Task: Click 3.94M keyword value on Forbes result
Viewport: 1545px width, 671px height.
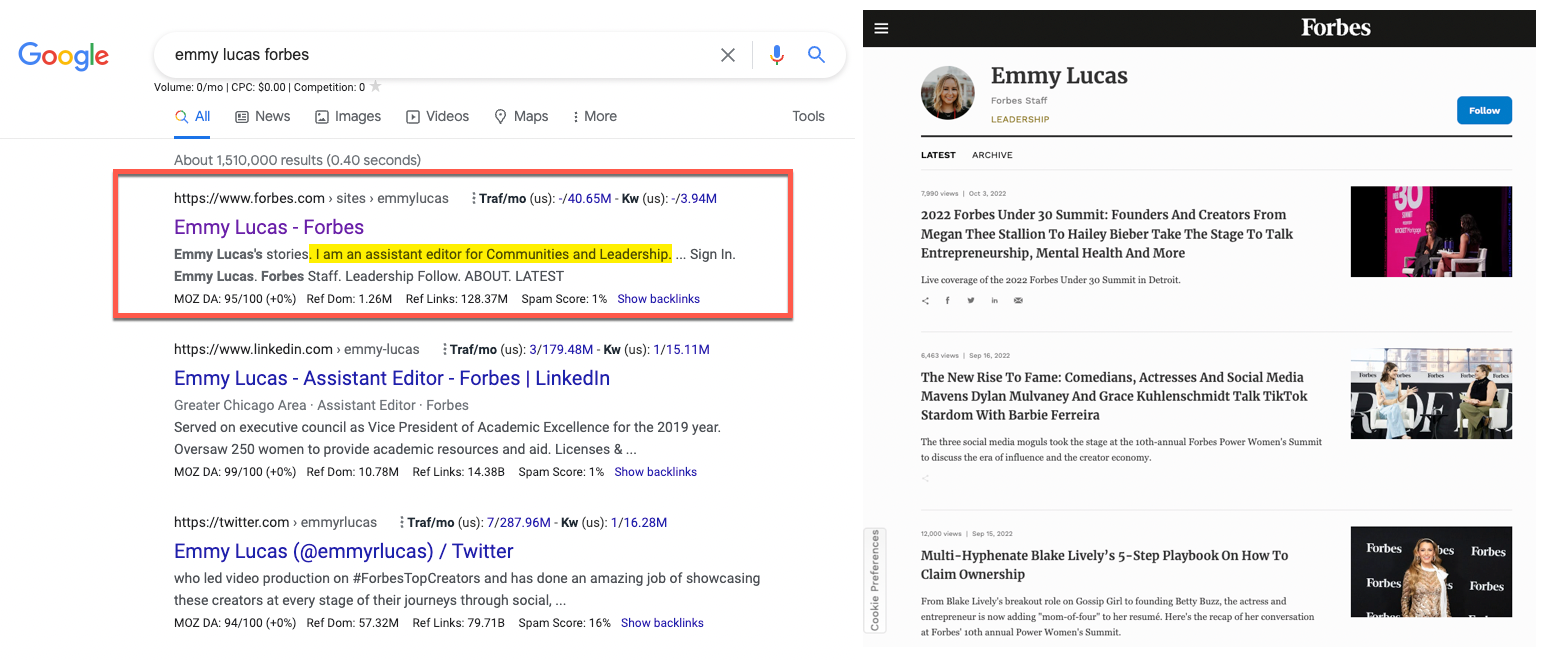Action: (x=697, y=198)
